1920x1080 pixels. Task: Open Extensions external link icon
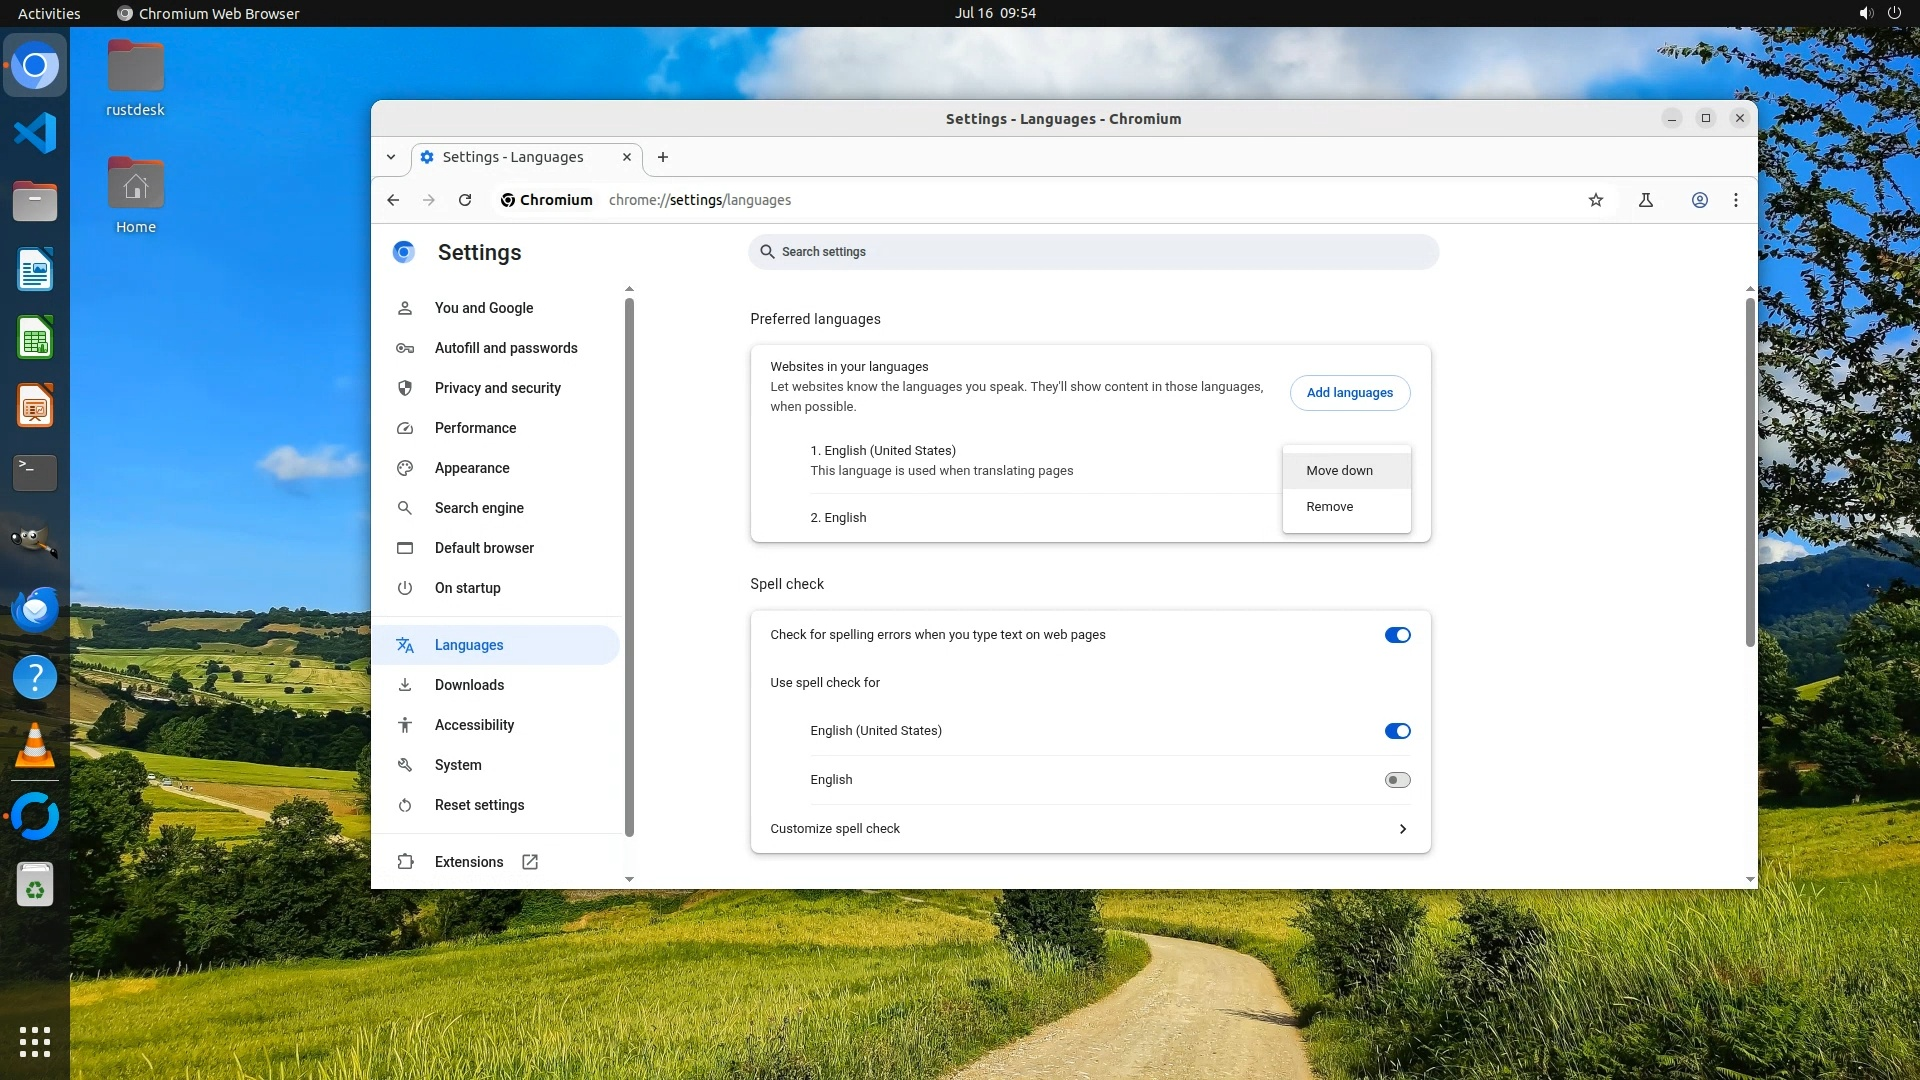coord(530,862)
